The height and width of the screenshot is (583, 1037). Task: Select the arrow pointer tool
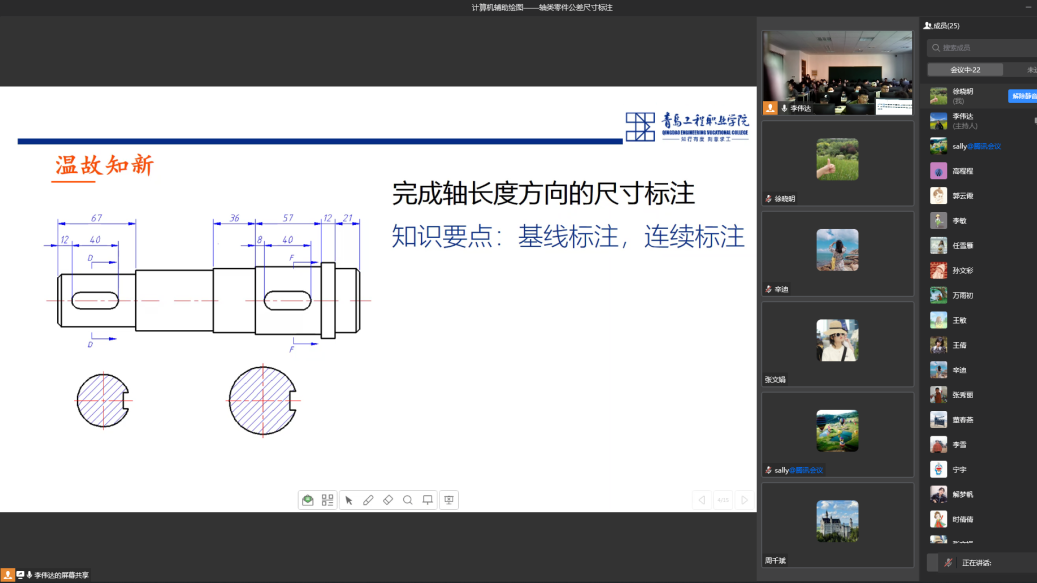click(x=349, y=500)
